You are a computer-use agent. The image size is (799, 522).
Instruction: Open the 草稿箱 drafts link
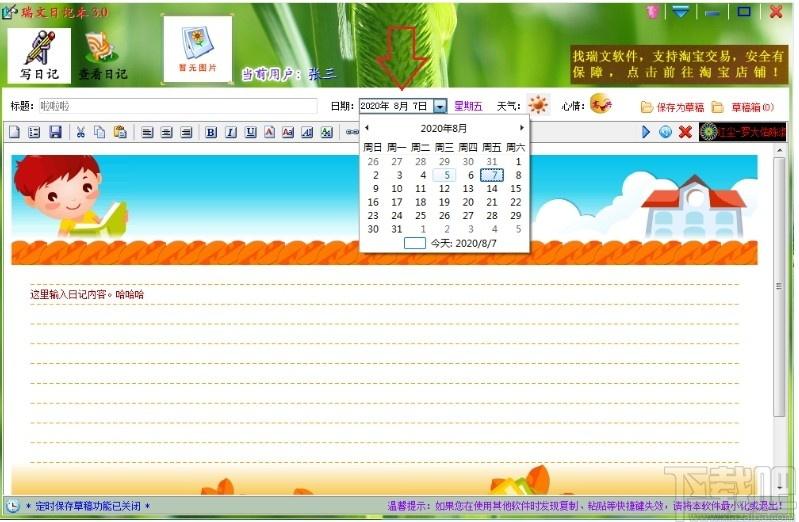point(743,107)
